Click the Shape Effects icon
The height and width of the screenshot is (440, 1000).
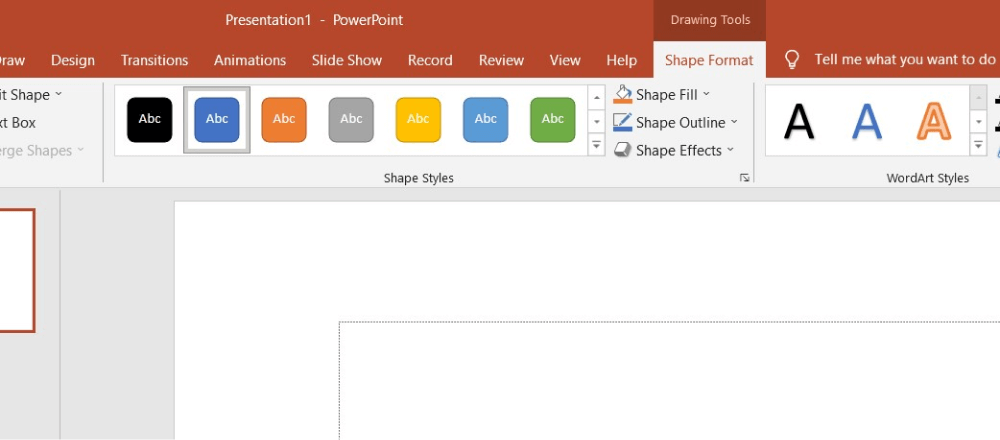point(623,151)
